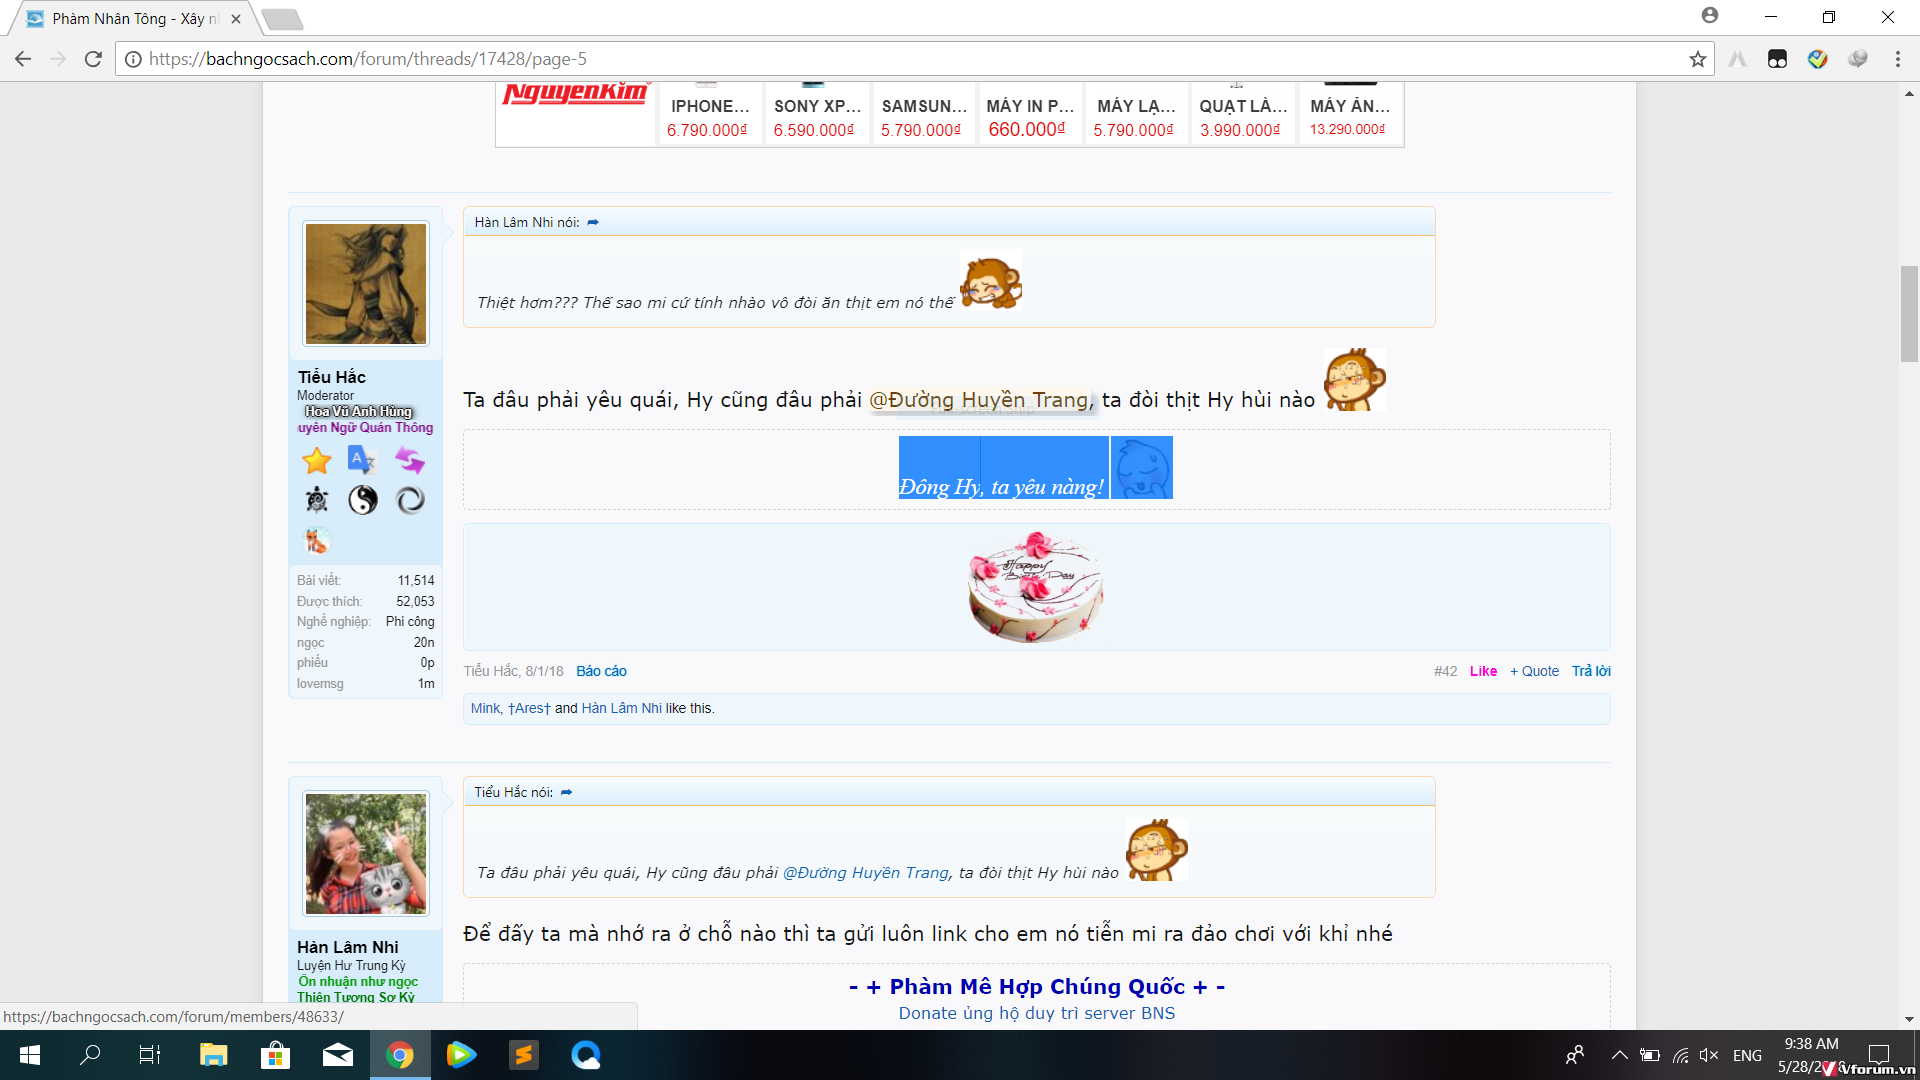The width and height of the screenshot is (1920, 1080).
Task: Click the gold star badge under Tiểu Hắc
Action: coord(317,460)
